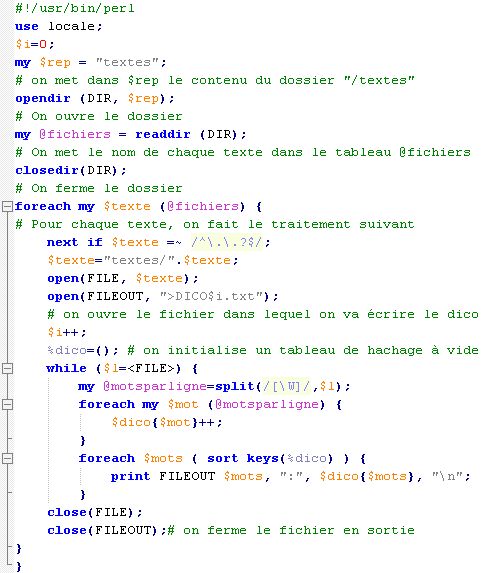Click the ">DICO$i.txt" string
This screenshot has width=487, height=573.
coord(212,296)
